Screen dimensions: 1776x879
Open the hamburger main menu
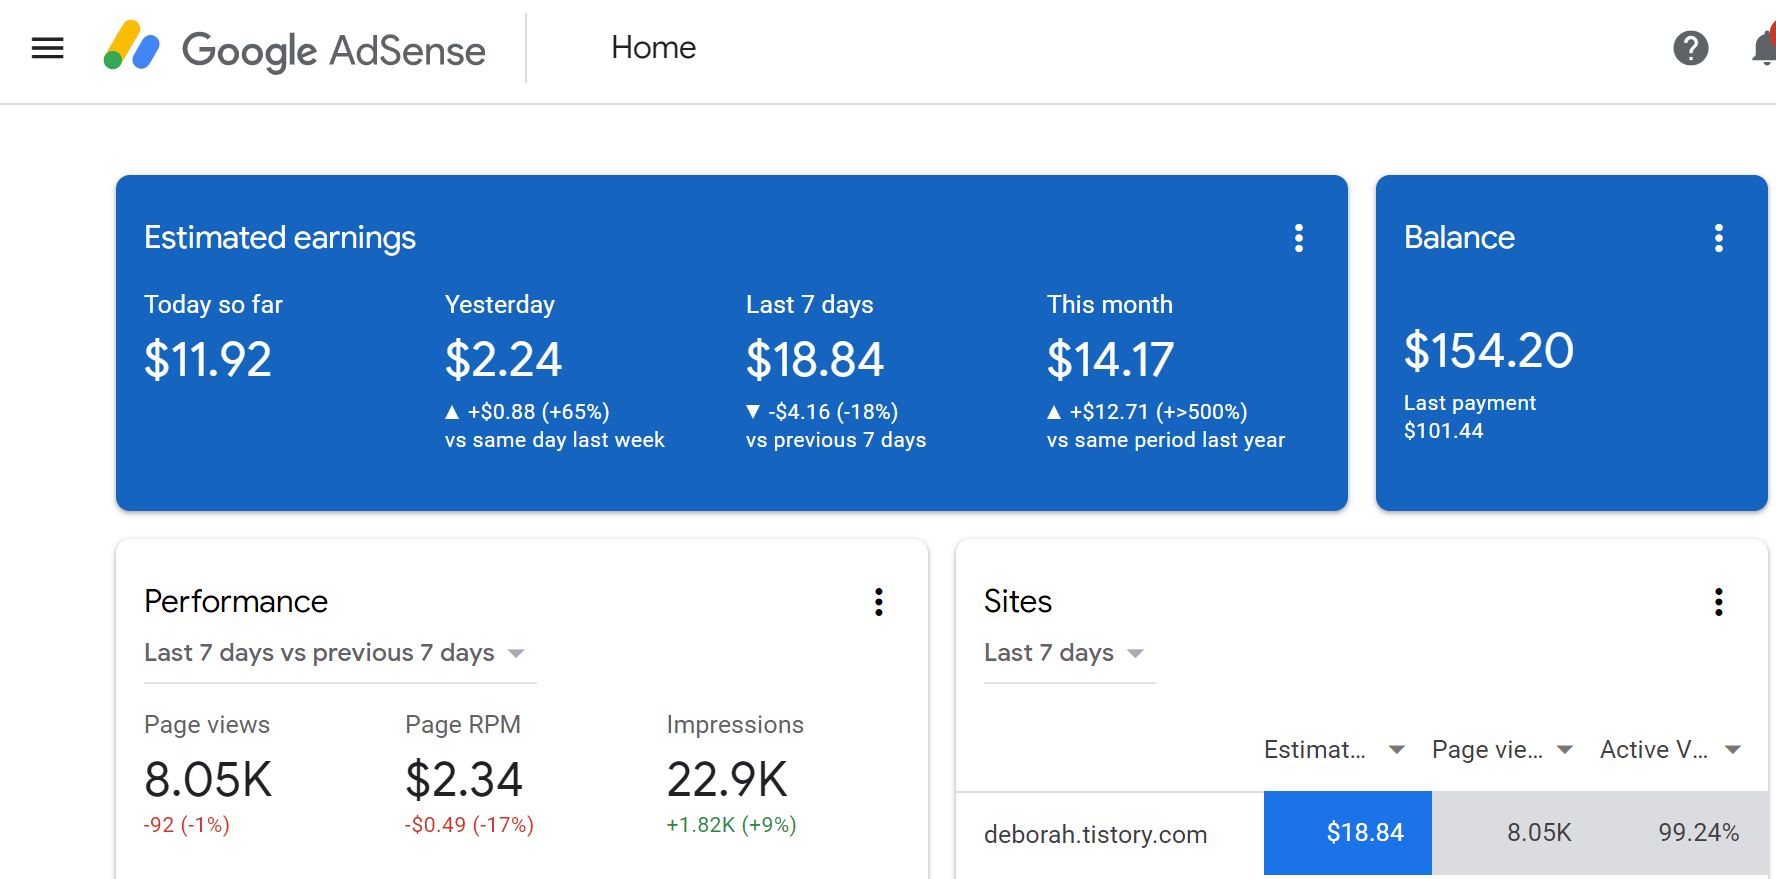tap(48, 48)
